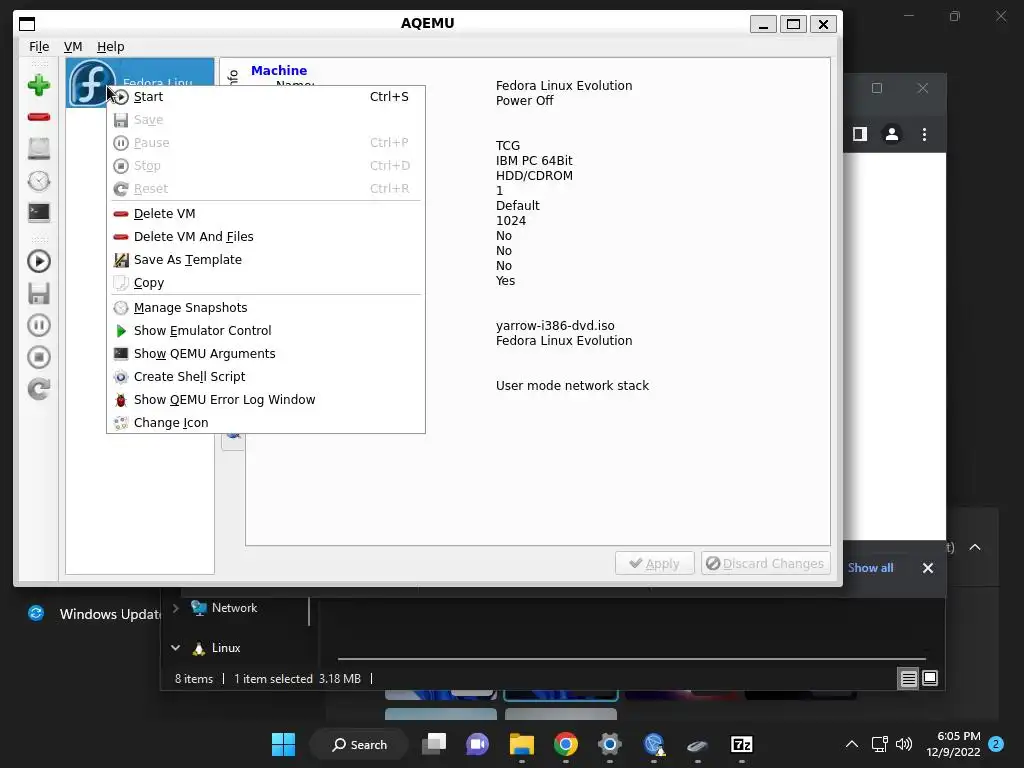The image size is (1024, 768).
Task: Expand the Network tree item in File Explorer
Action: point(176,608)
